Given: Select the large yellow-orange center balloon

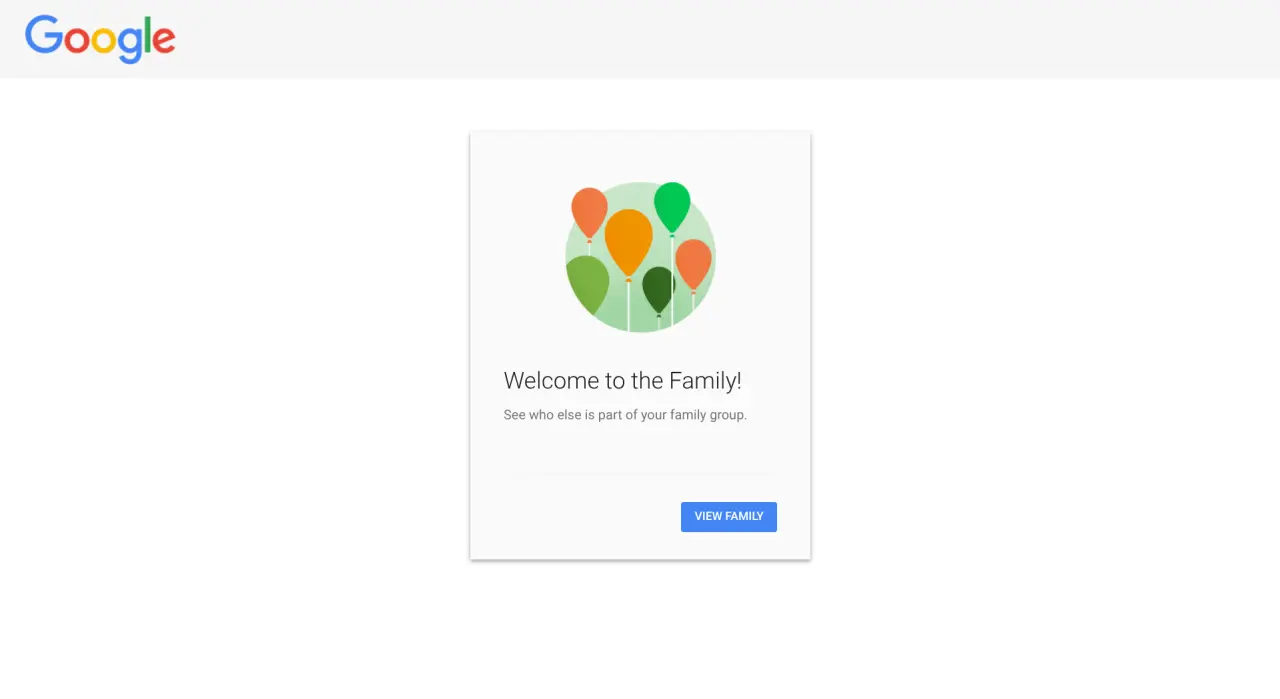Looking at the screenshot, I should tap(628, 242).
